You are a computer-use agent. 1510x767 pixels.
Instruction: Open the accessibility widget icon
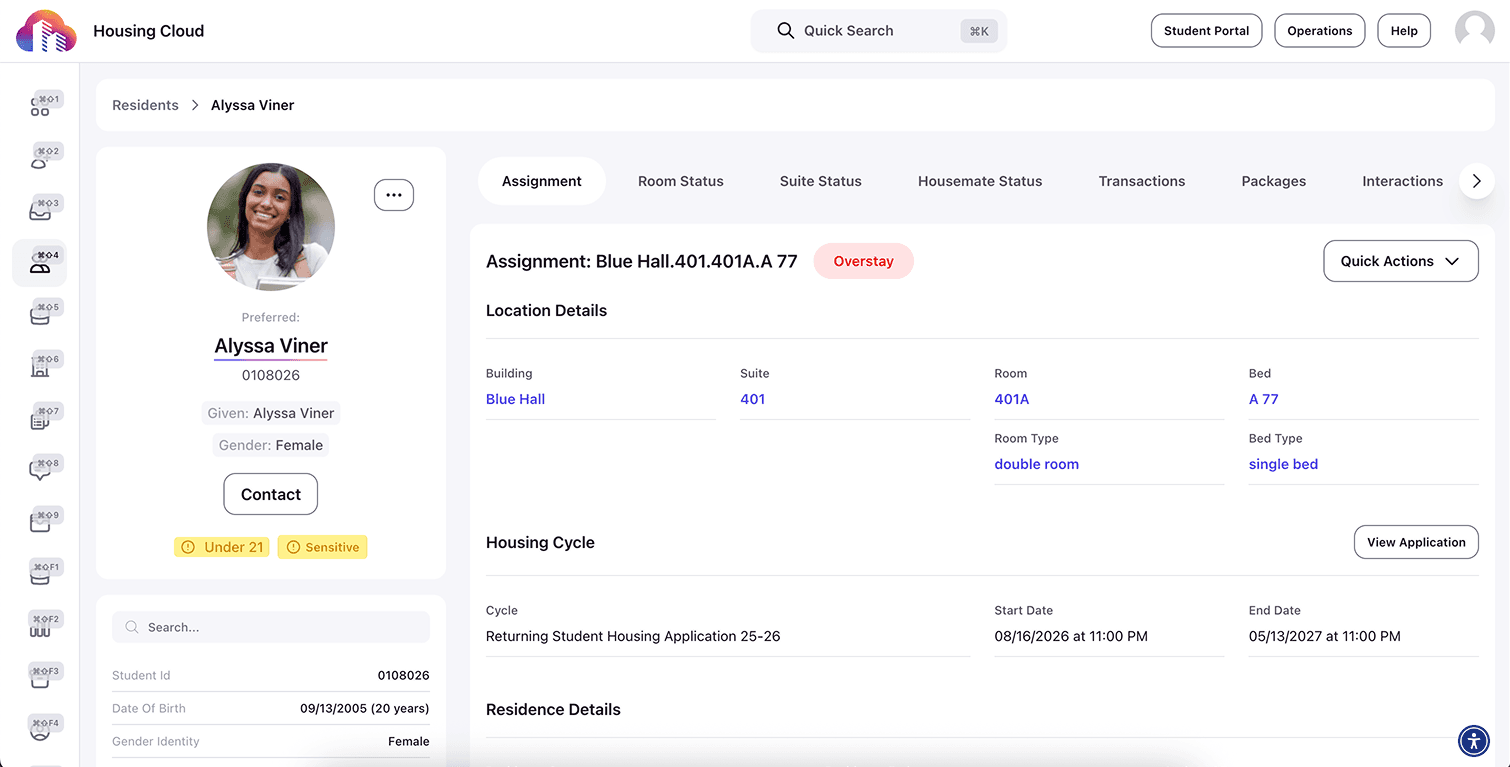1474,741
